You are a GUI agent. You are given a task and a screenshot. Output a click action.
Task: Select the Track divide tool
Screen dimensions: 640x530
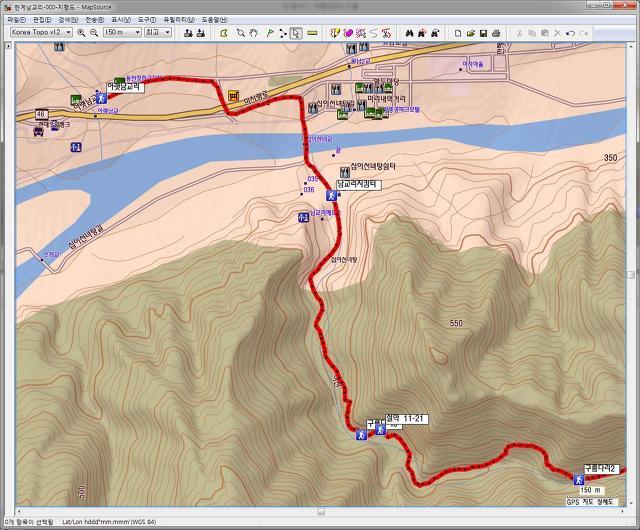pos(361,33)
